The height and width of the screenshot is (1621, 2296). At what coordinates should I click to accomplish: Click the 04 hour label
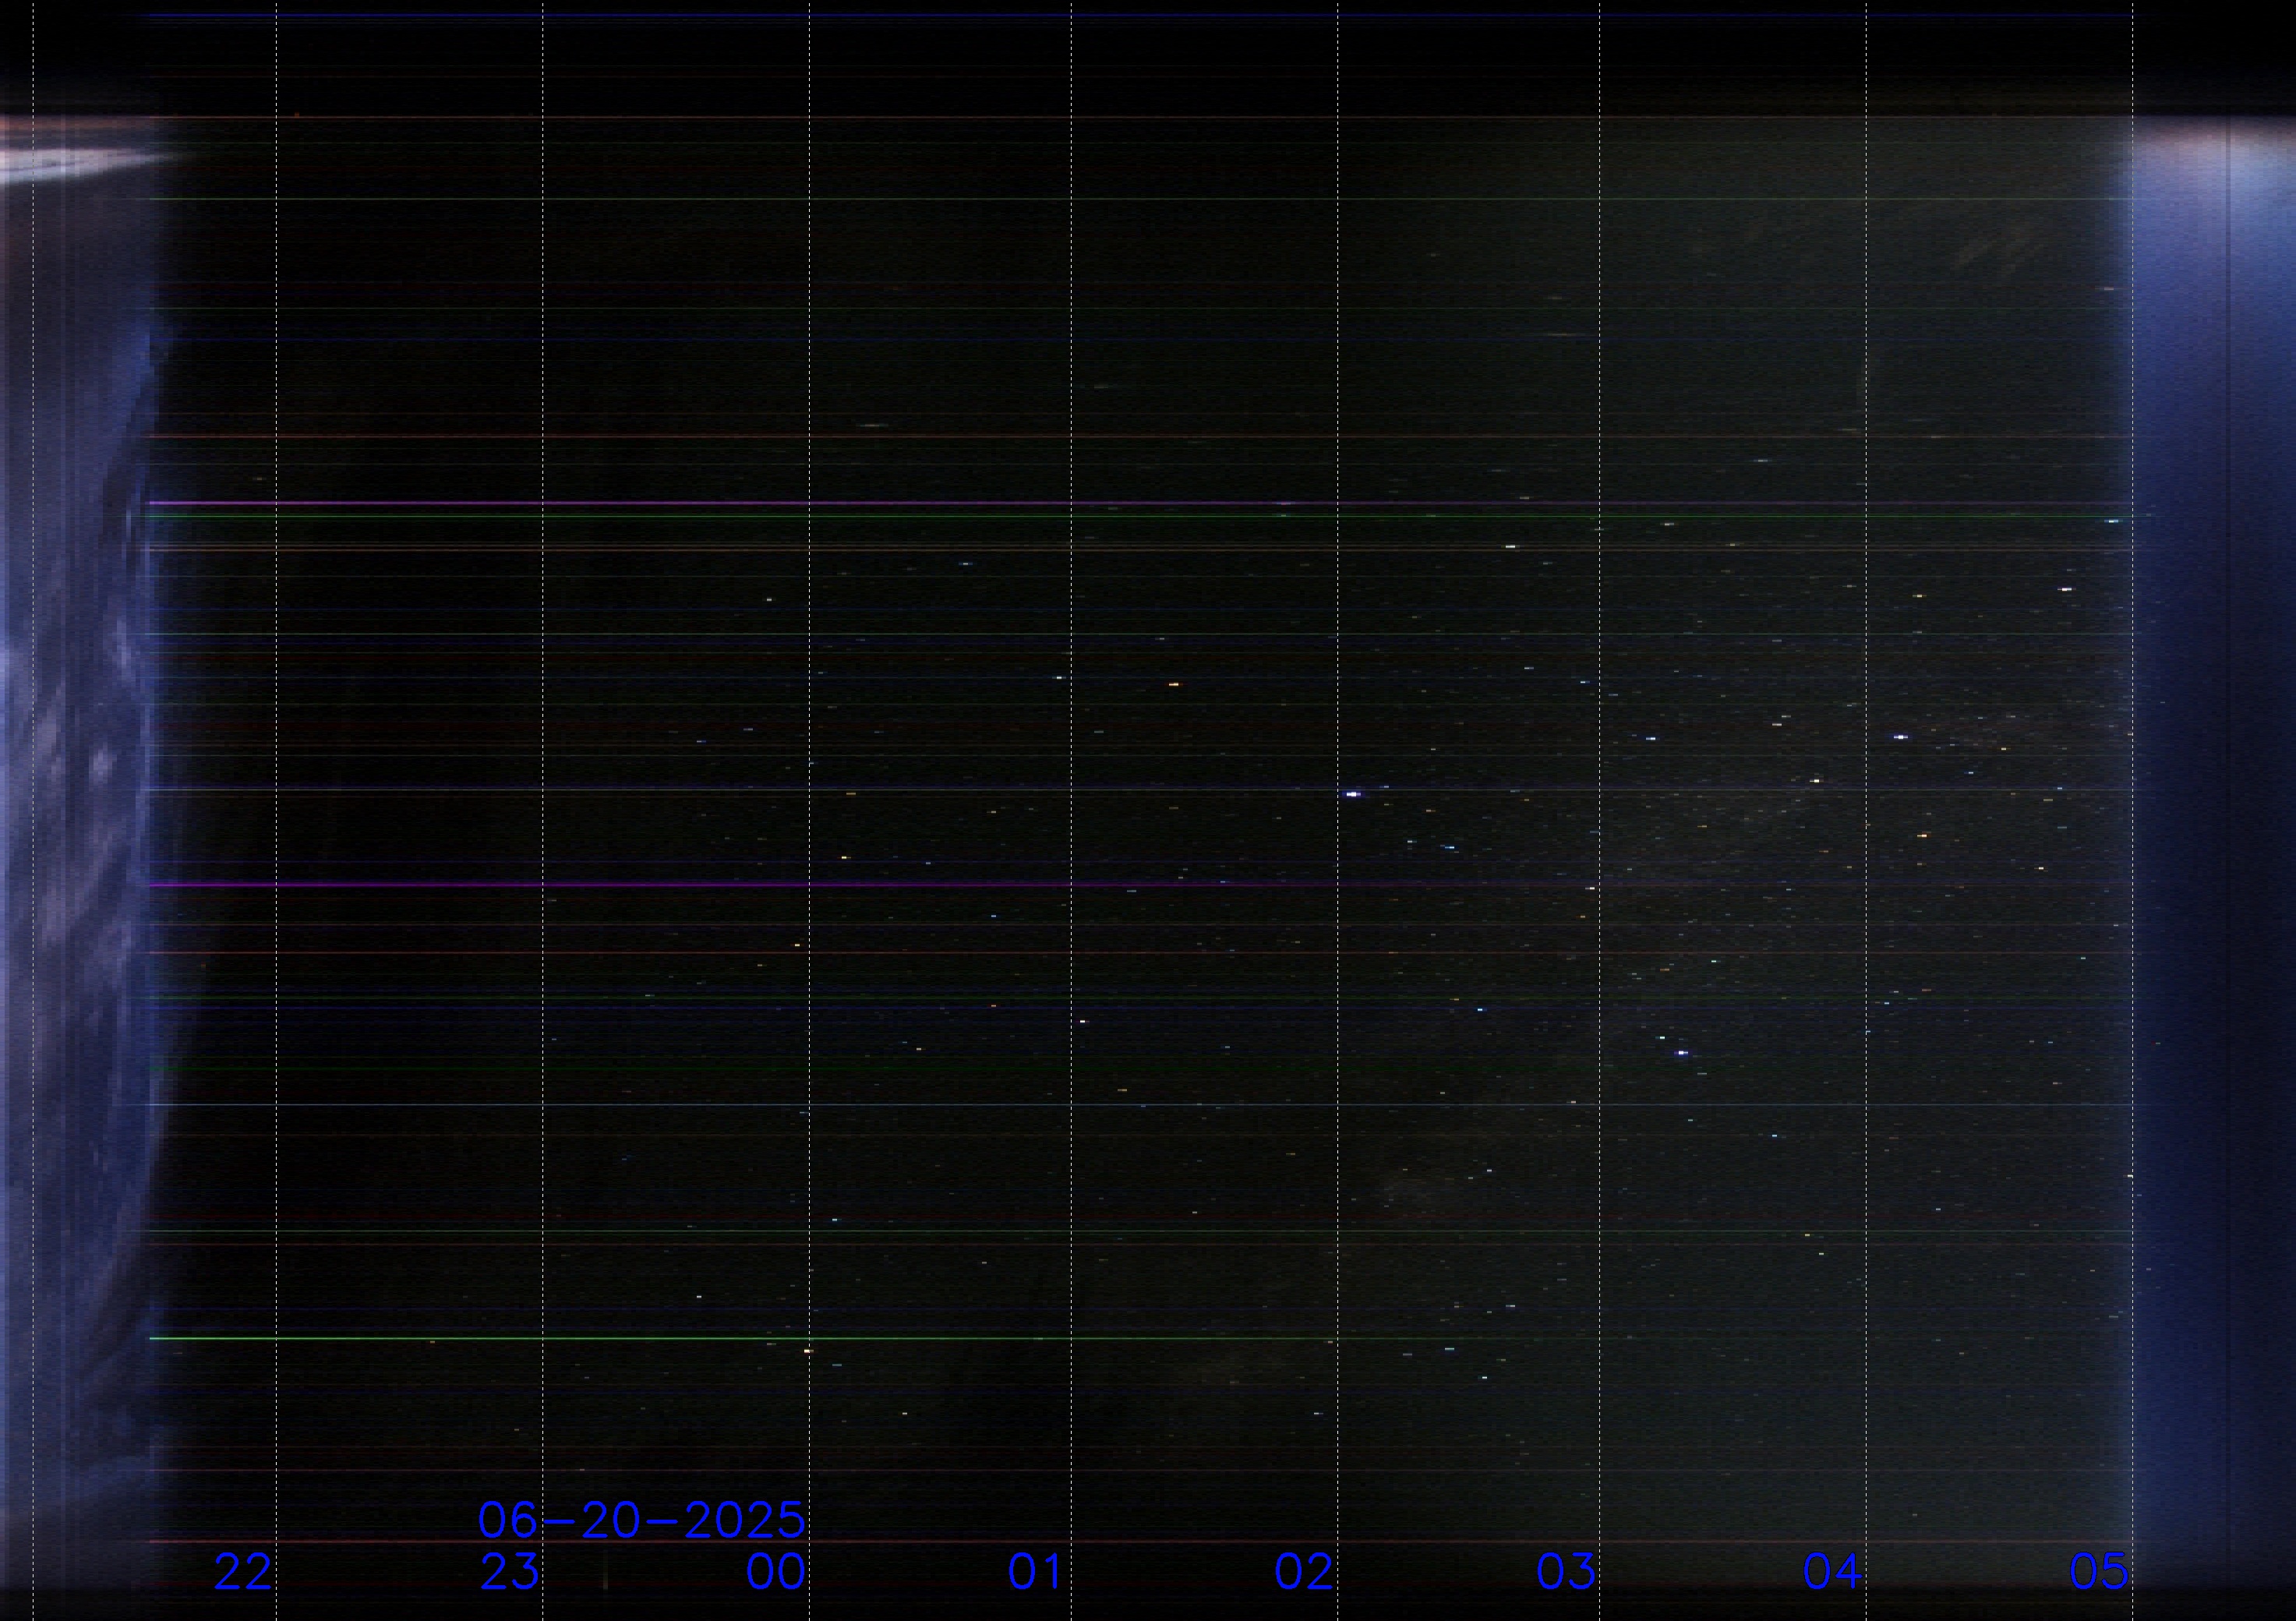click(x=1832, y=1573)
